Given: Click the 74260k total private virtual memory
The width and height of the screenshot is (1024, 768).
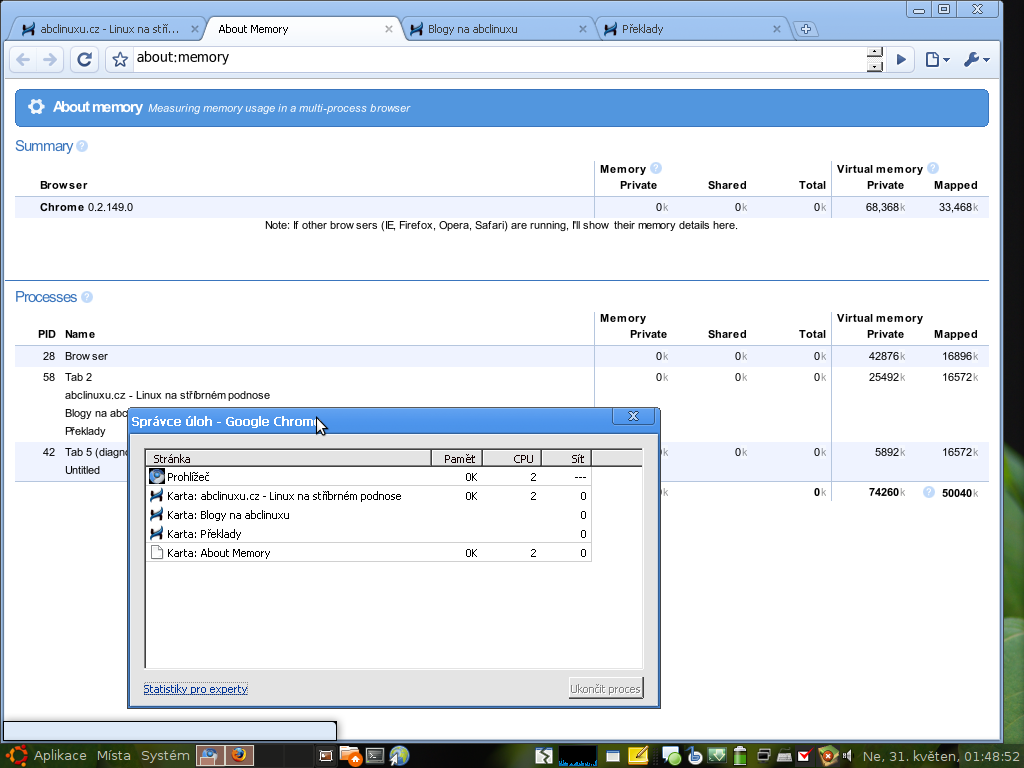Looking at the screenshot, I should (887, 492).
